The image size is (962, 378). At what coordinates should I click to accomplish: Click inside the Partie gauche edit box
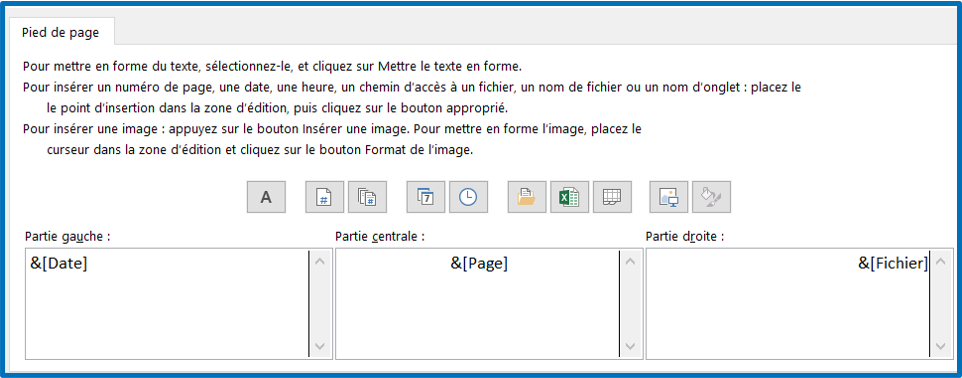[x=167, y=304]
